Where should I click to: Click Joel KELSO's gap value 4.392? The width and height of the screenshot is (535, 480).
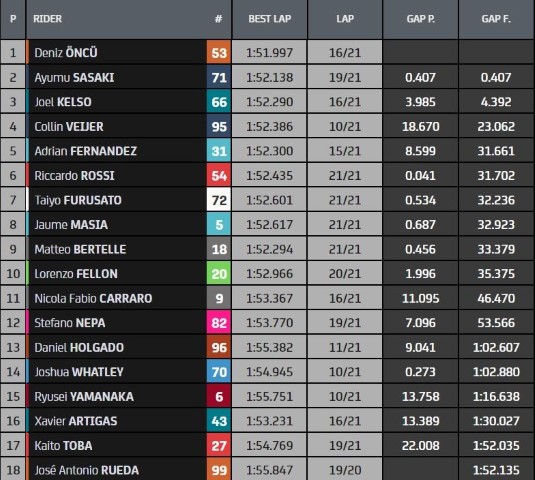pos(496,102)
